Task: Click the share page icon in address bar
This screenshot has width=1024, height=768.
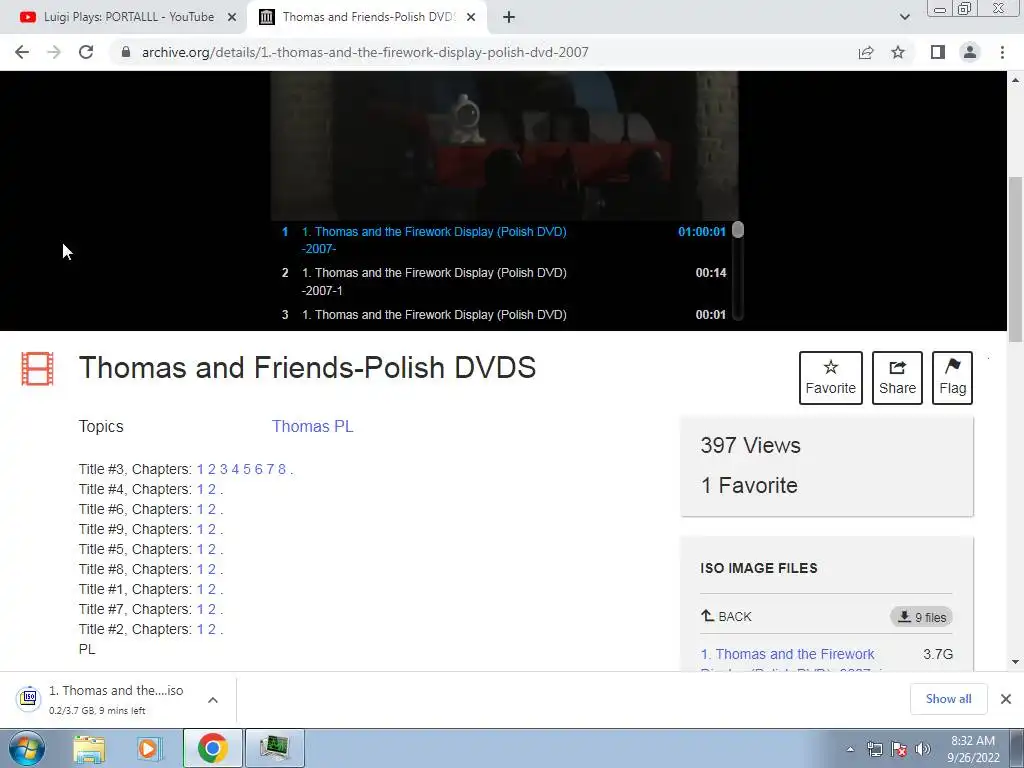Action: [866, 52]
